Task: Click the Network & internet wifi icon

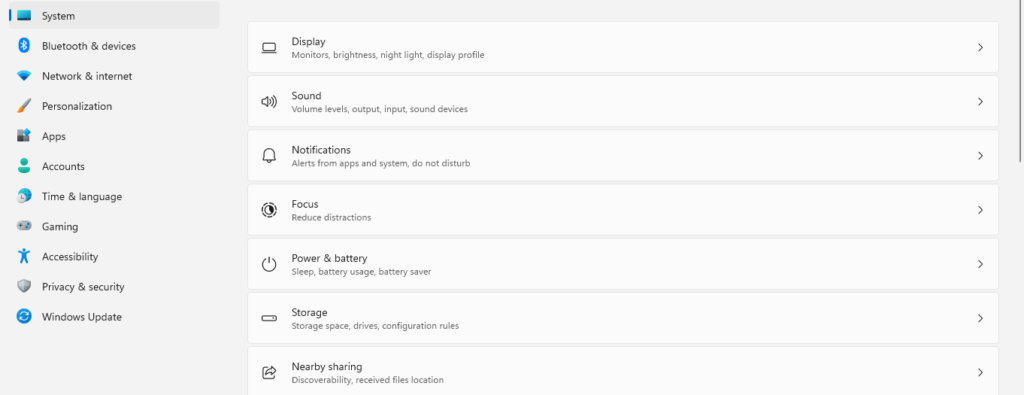Action: point(24,76)
